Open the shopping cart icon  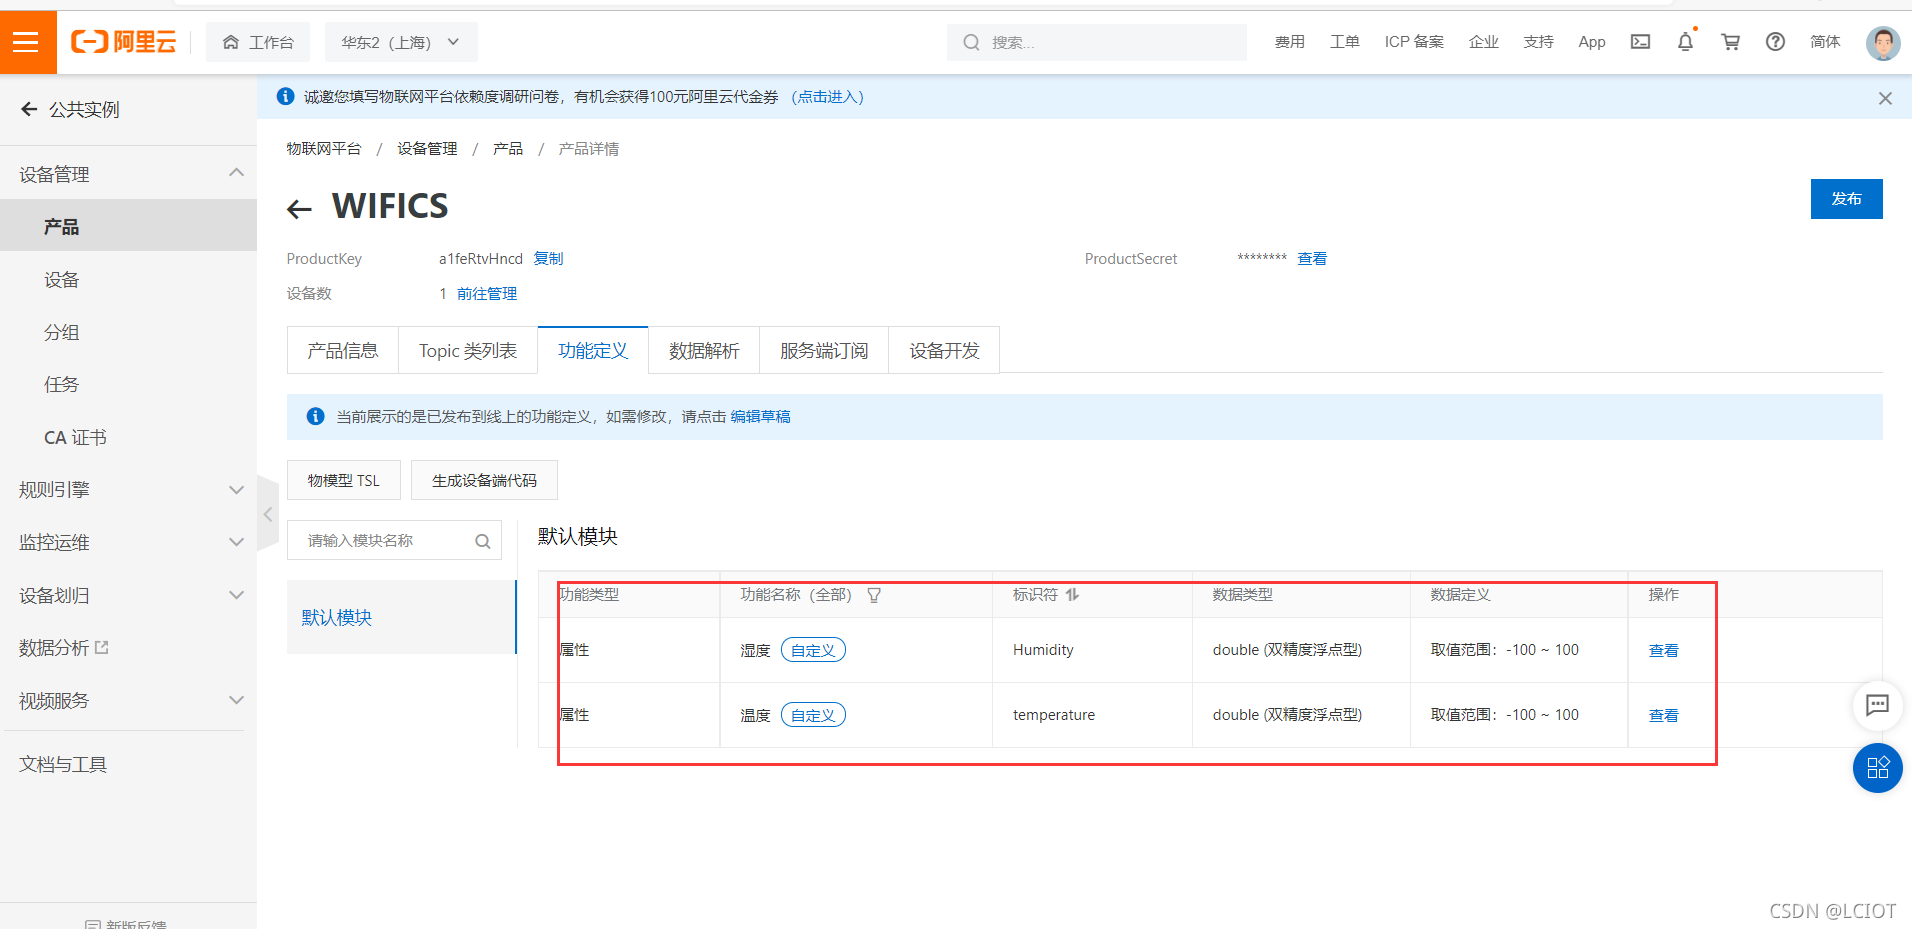pyautogui.click(x=1730, y=42)
